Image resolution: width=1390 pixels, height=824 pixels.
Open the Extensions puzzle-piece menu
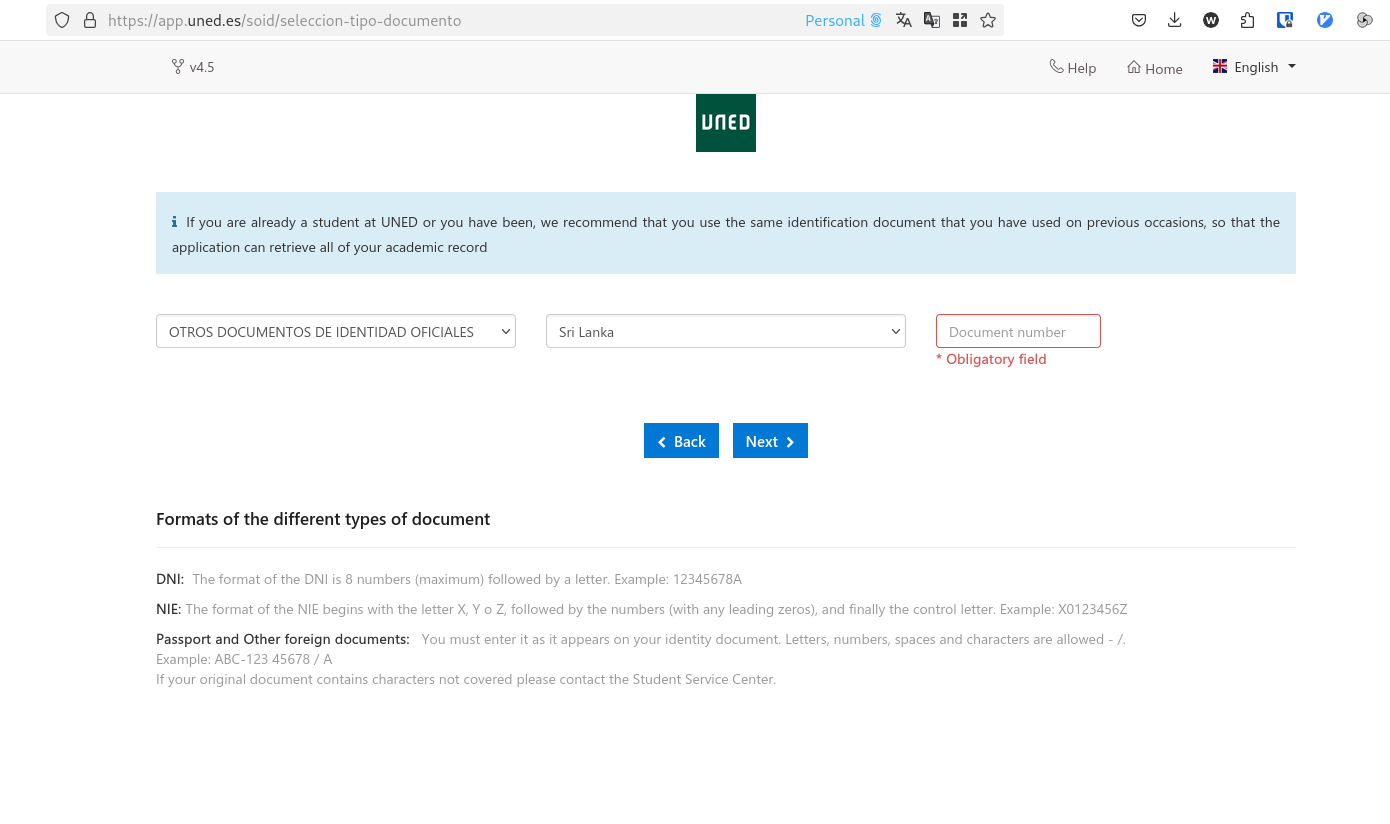(1247, 20)
